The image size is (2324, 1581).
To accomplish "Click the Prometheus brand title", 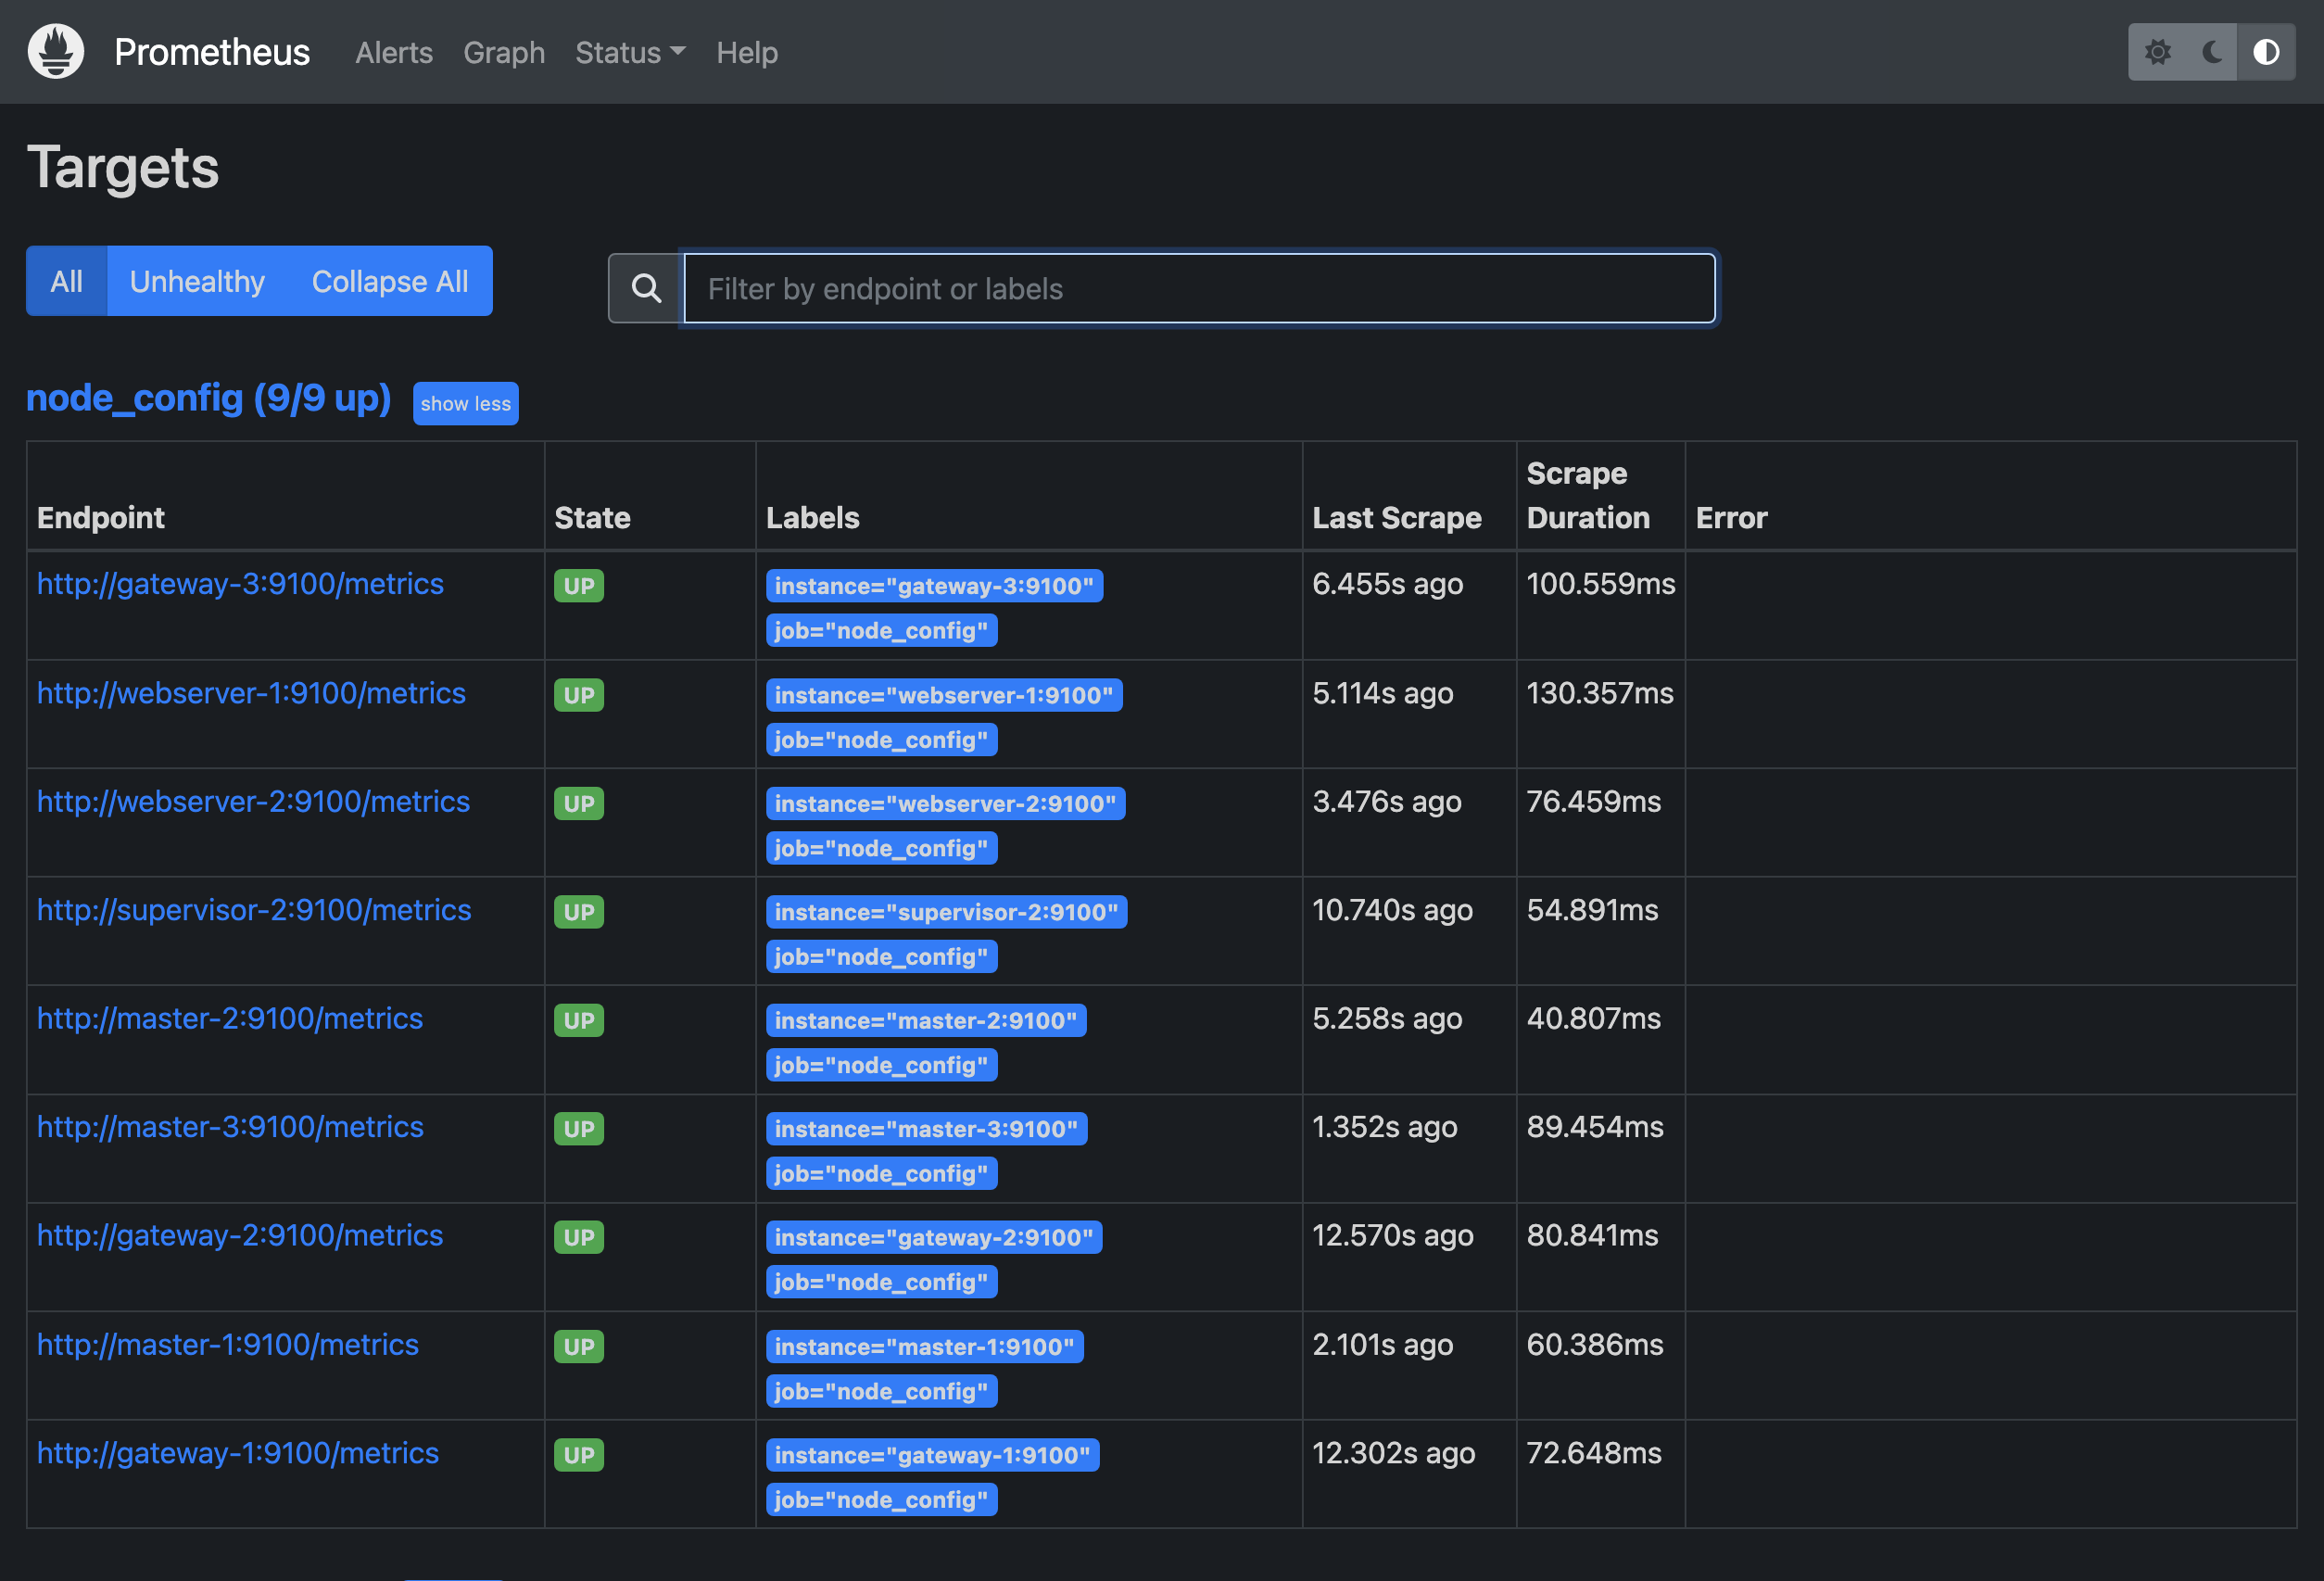I will pyautogui.click(x=212, y=52).
